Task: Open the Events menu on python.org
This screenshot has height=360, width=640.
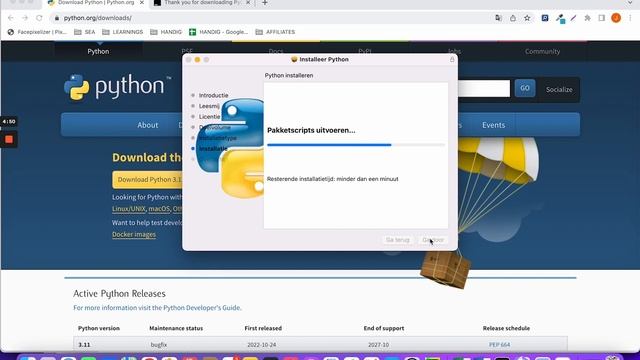Action: coord(493,125)
